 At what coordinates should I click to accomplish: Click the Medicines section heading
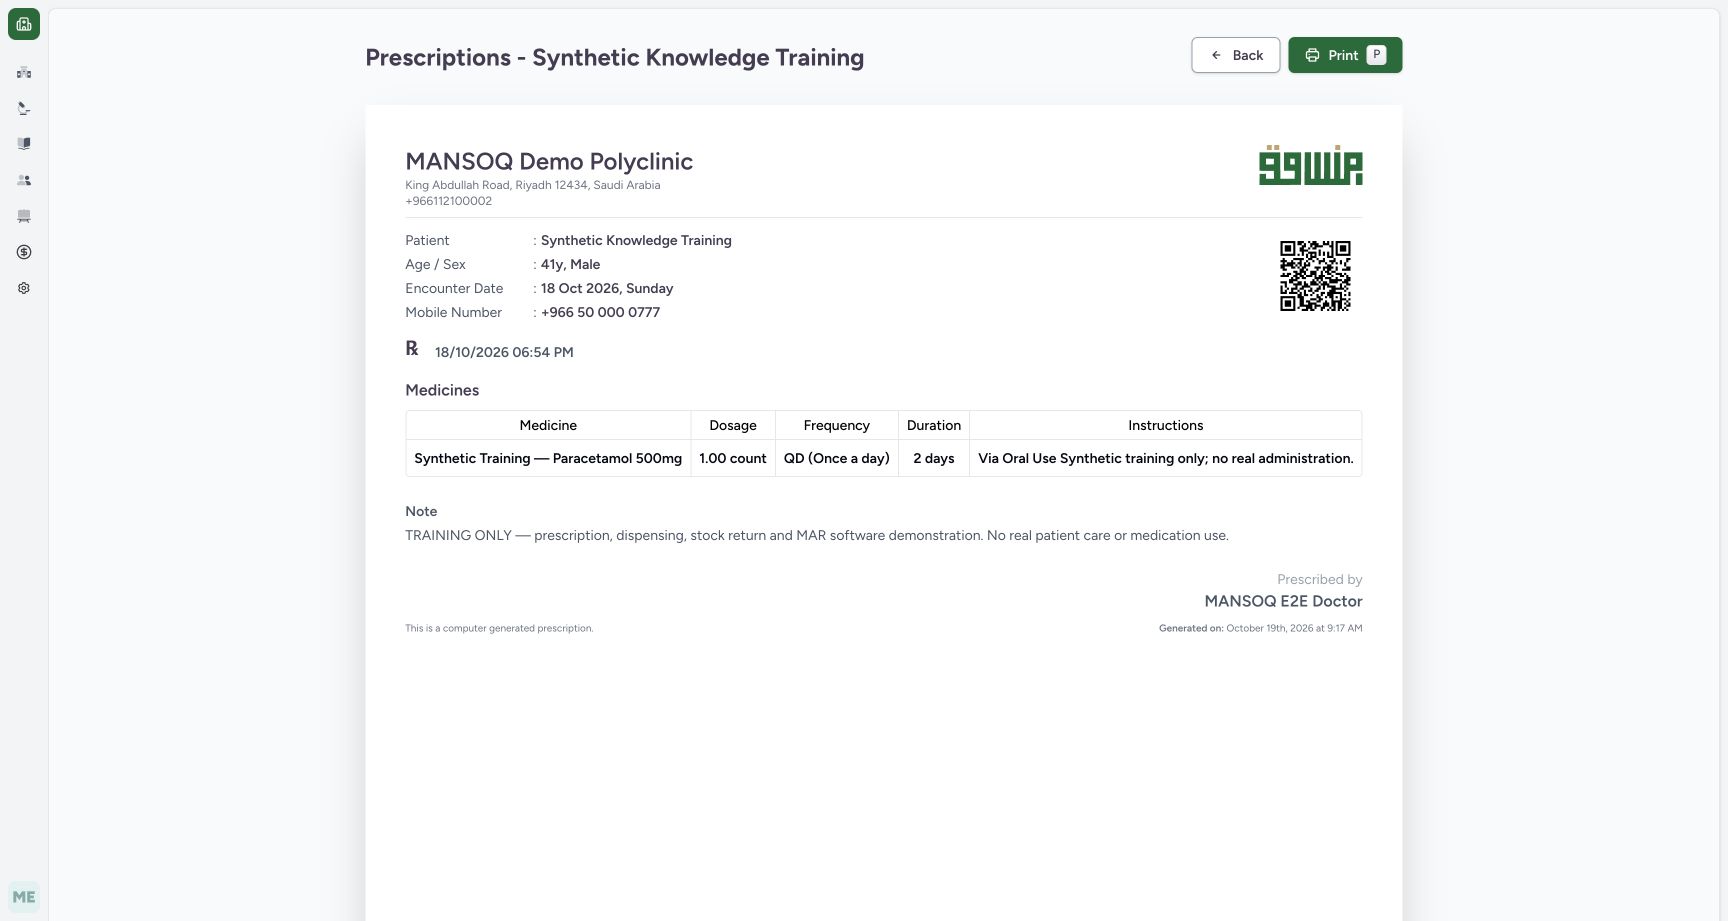click(x=442, y=390)
